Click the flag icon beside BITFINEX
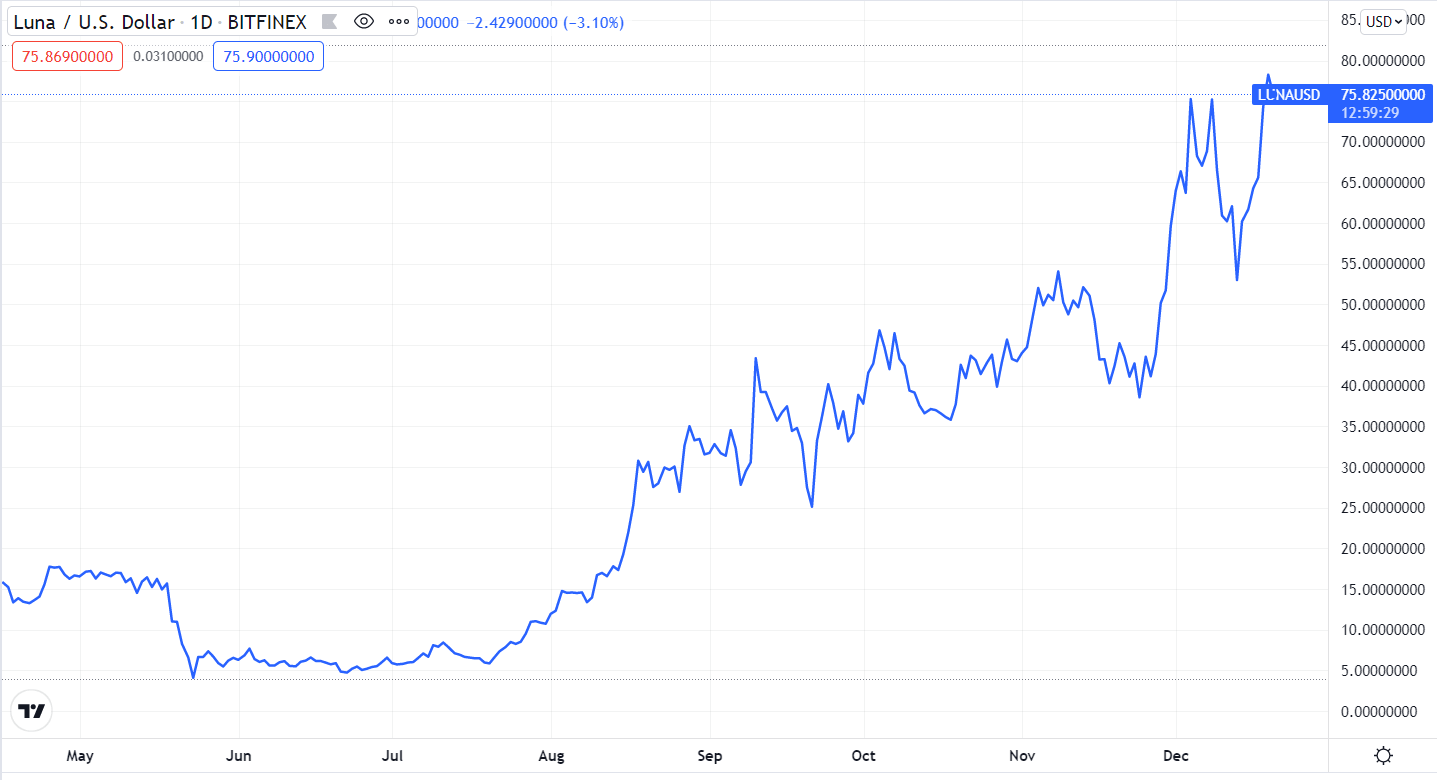The image size is (1437, 780). tap(329, 21)
